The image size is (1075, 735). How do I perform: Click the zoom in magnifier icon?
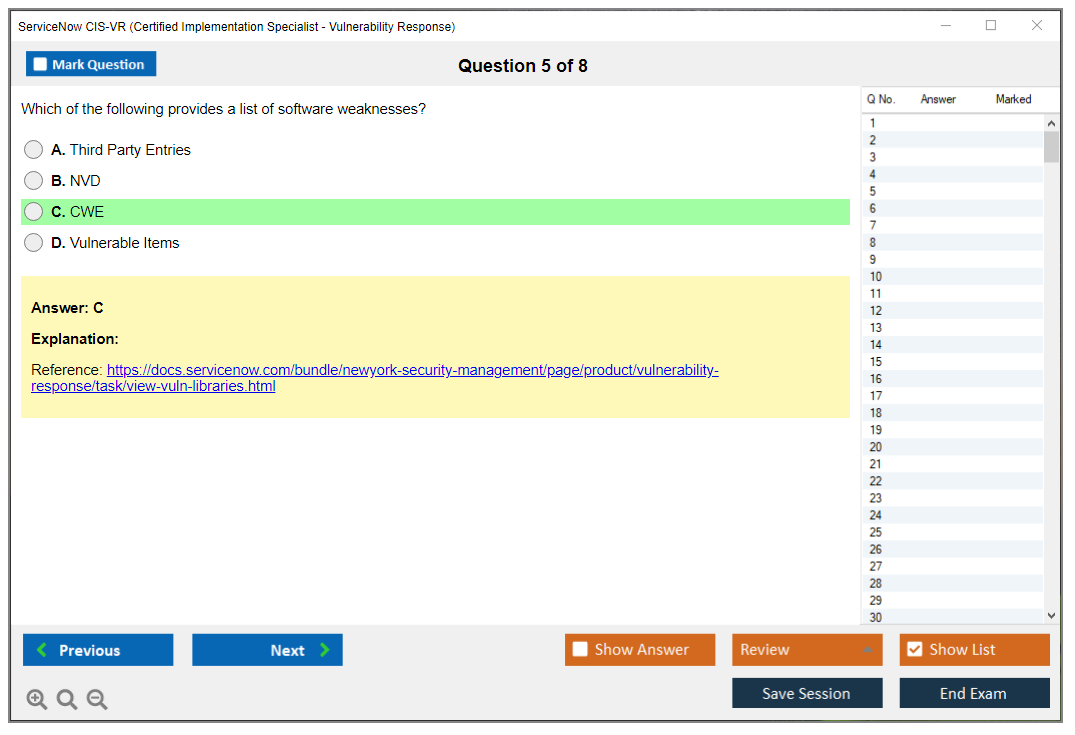37,700
